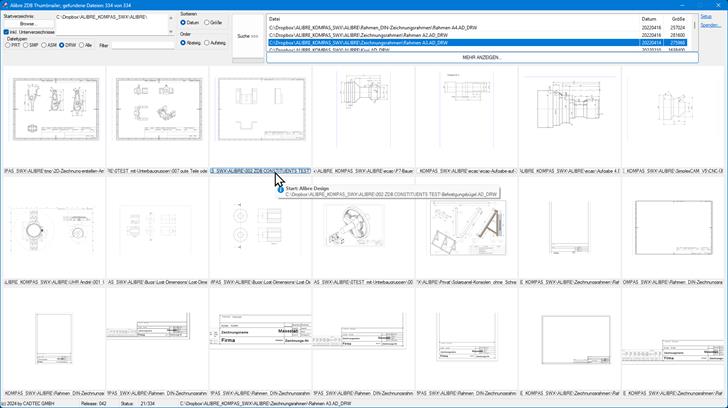
Task: Click the file size 281600 cell
Action: click(678, 35)
